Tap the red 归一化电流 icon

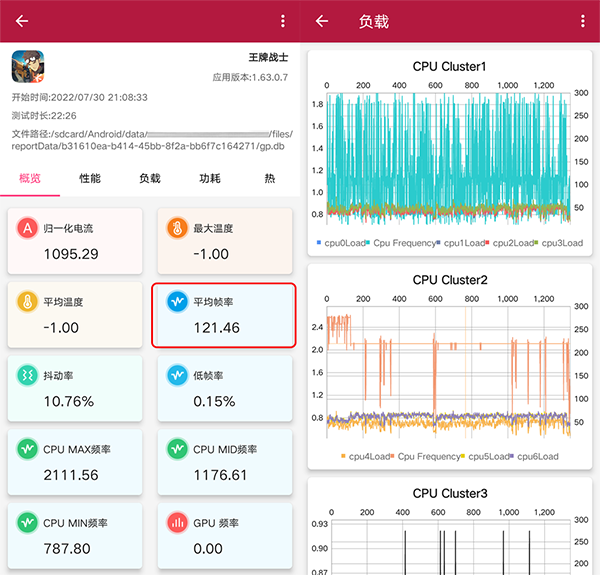tap(27, 229)
